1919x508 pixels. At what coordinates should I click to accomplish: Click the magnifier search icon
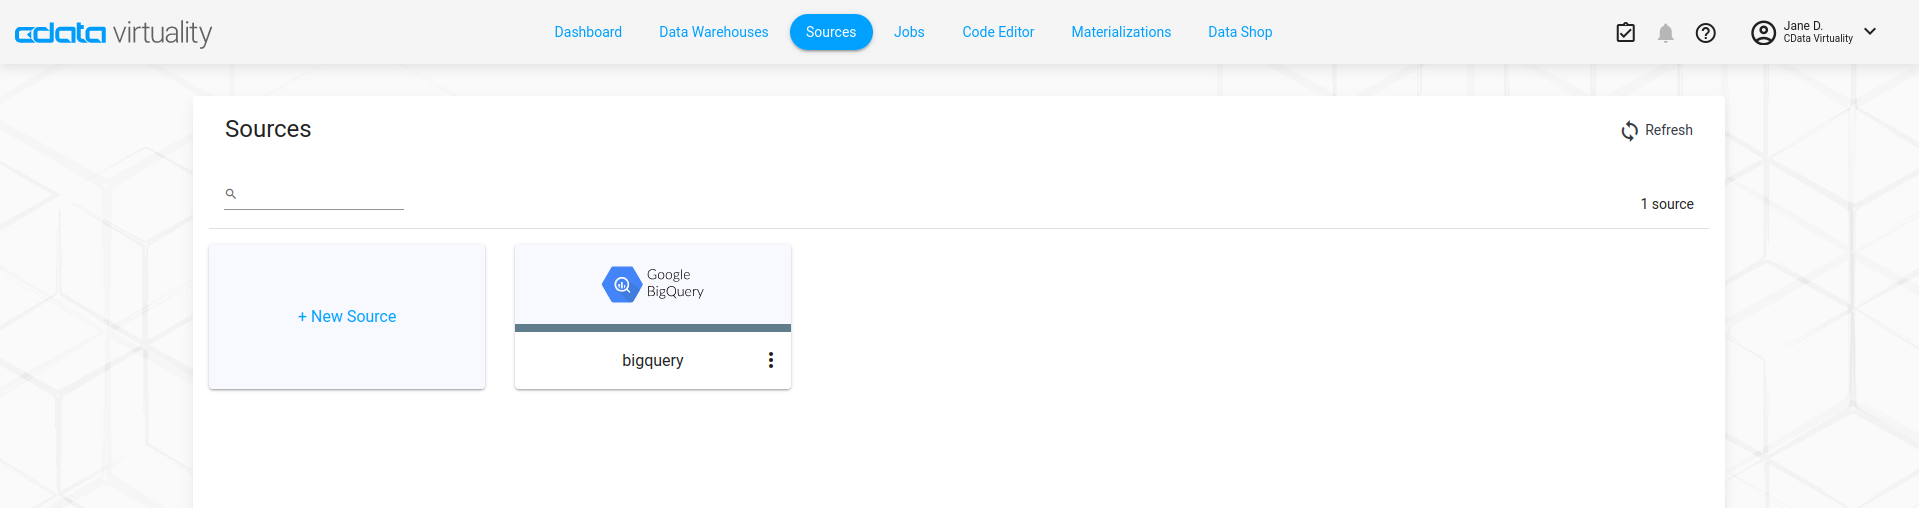tap(231, 194)
